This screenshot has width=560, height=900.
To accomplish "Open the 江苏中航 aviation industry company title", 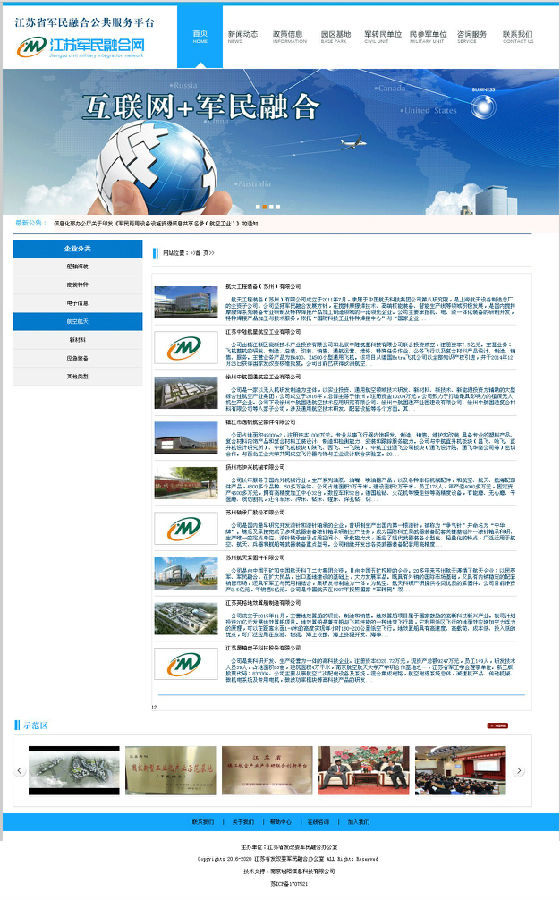I will [x=263, y=332].
